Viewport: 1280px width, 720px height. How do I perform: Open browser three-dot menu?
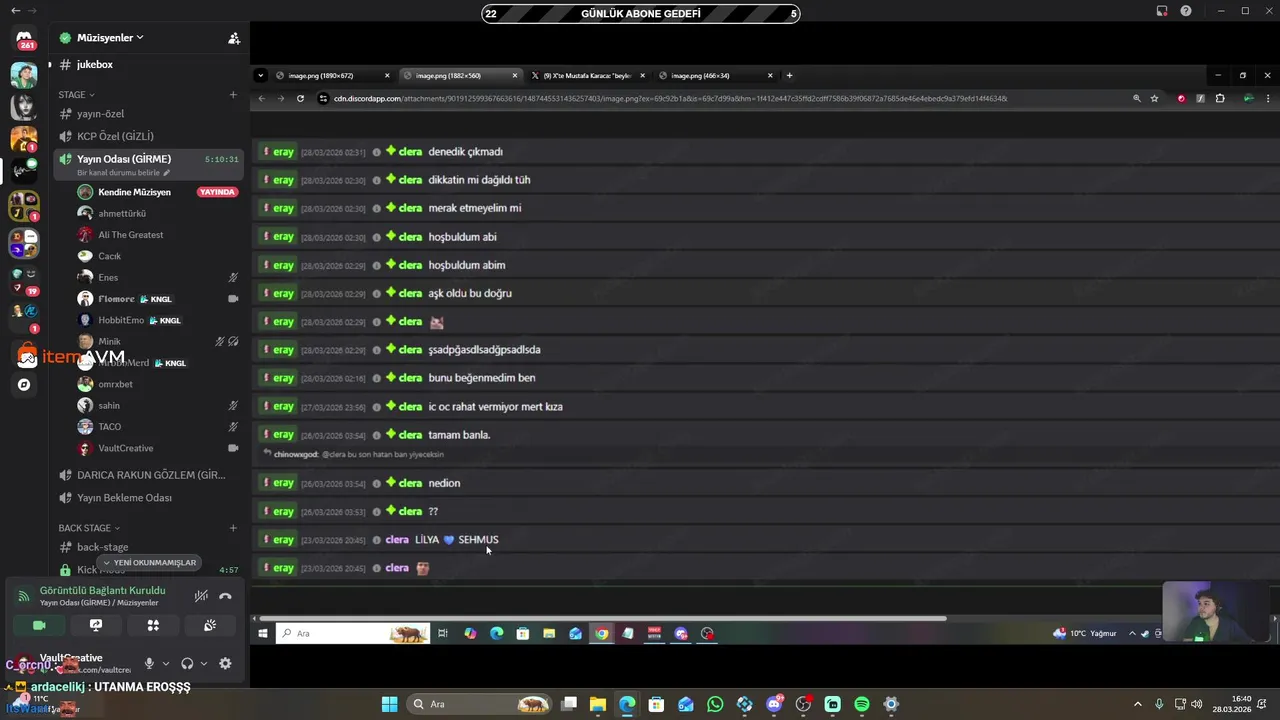(1268, 99)
